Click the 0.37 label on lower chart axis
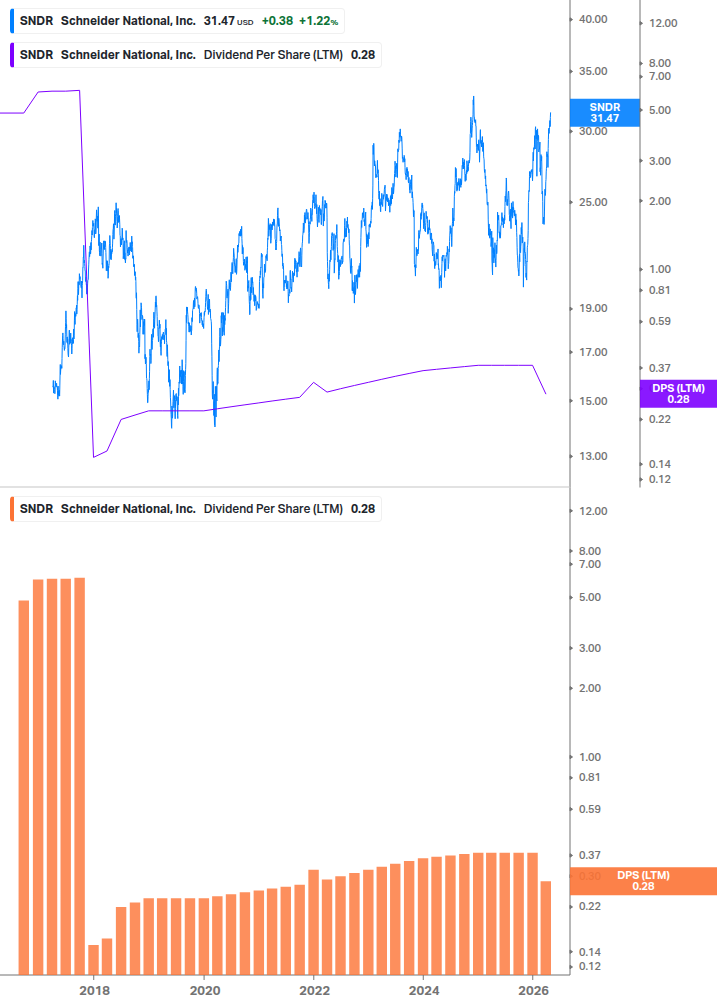The height and width of the screenshot is (1005, 717). (x=589, y=855)
